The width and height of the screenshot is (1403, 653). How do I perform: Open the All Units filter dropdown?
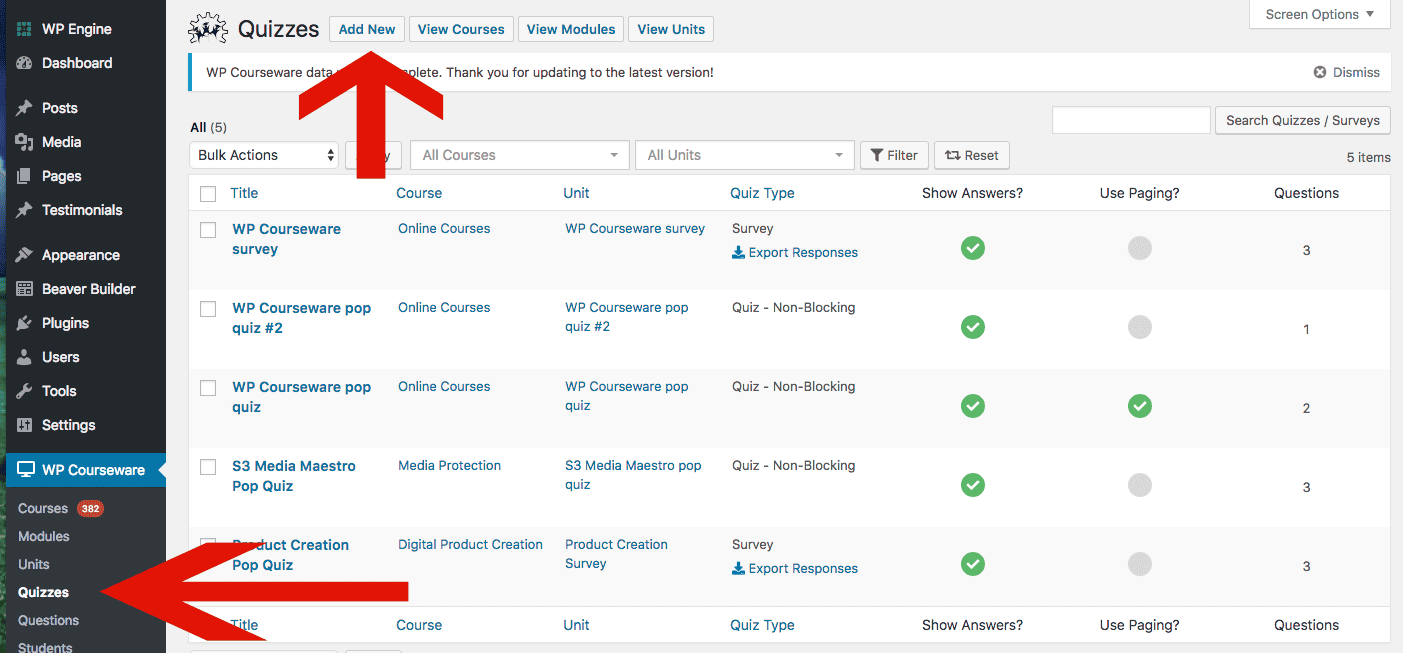pyautogui.click(x=744, y=155)
